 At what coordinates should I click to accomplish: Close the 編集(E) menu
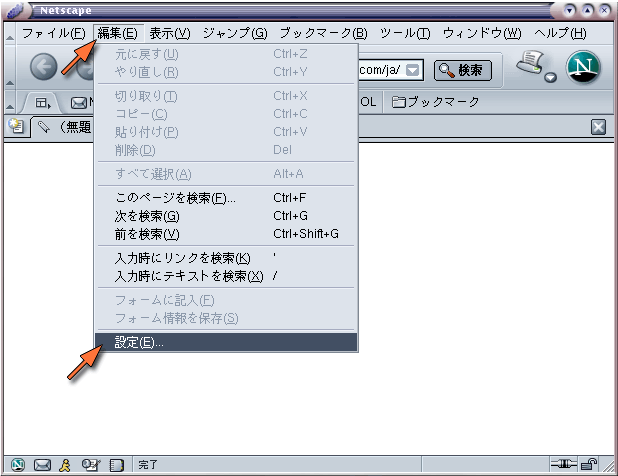coord(117,33)
